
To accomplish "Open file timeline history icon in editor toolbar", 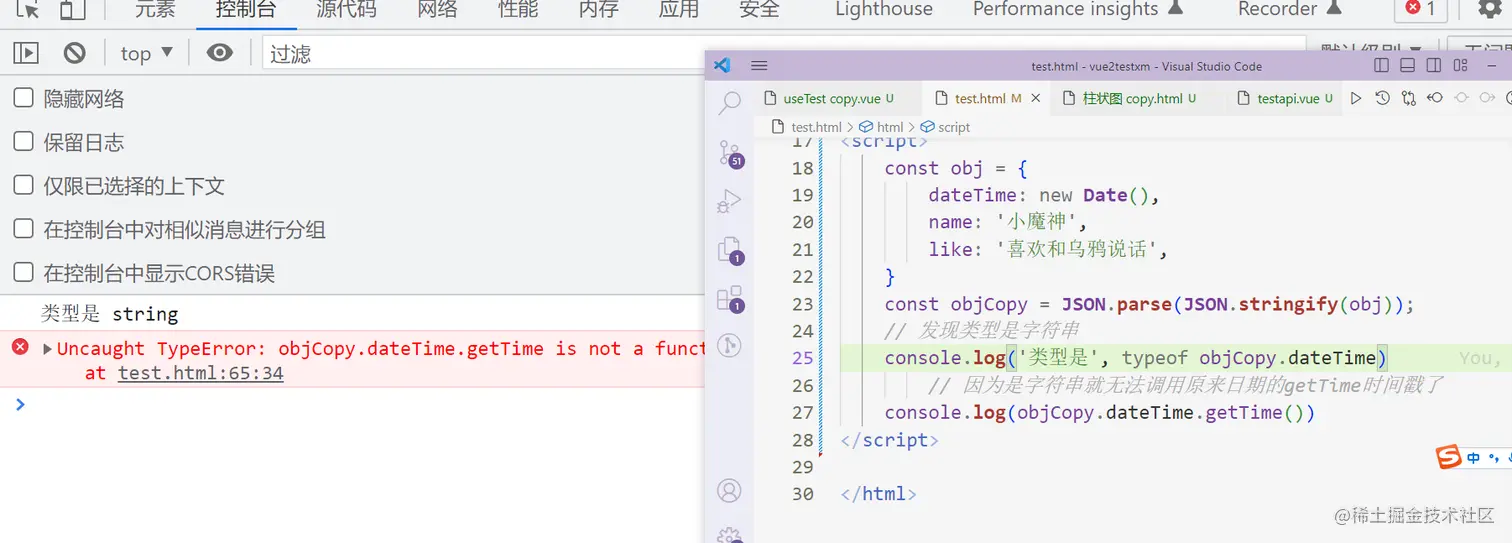I will [1382, 98].
